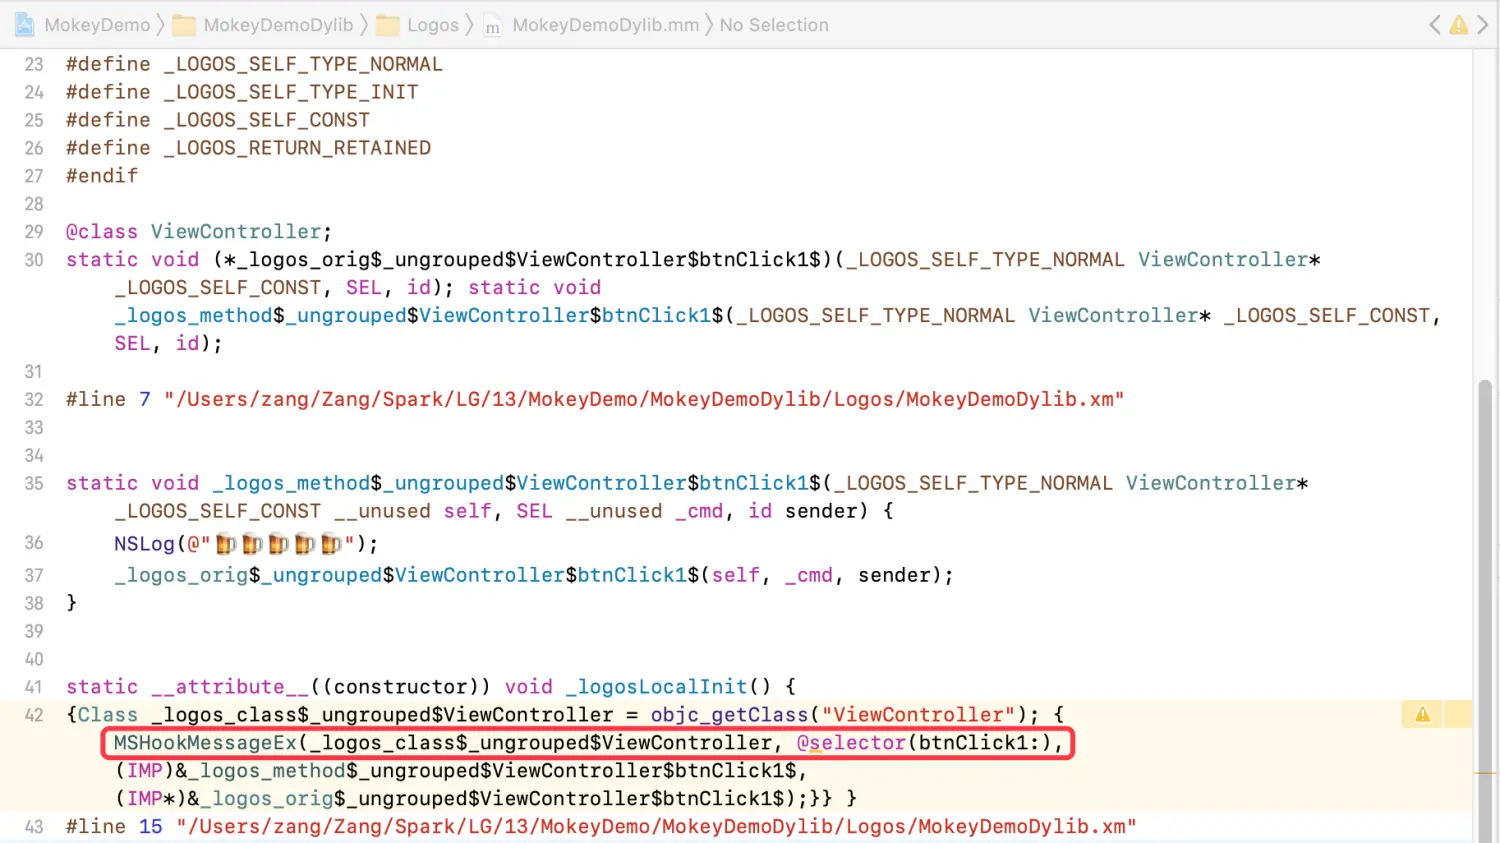Open Logos folder breadcrumb
1500x843 pixels.
[x=433, y=25]
